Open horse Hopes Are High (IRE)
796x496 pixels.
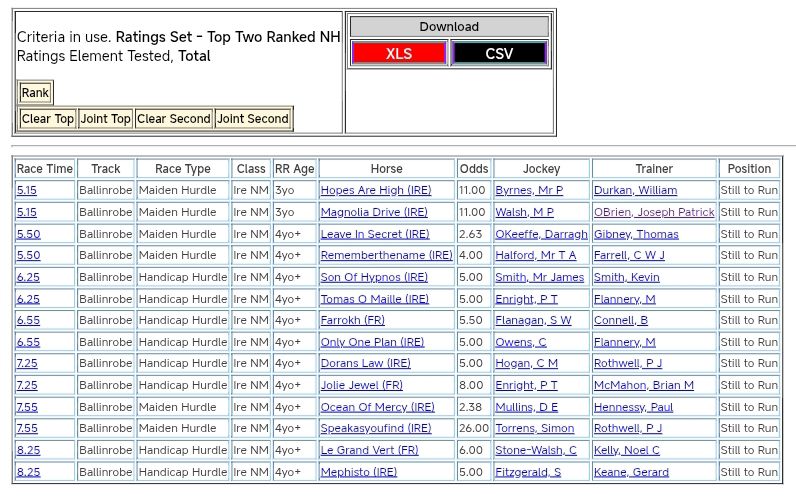377,190
